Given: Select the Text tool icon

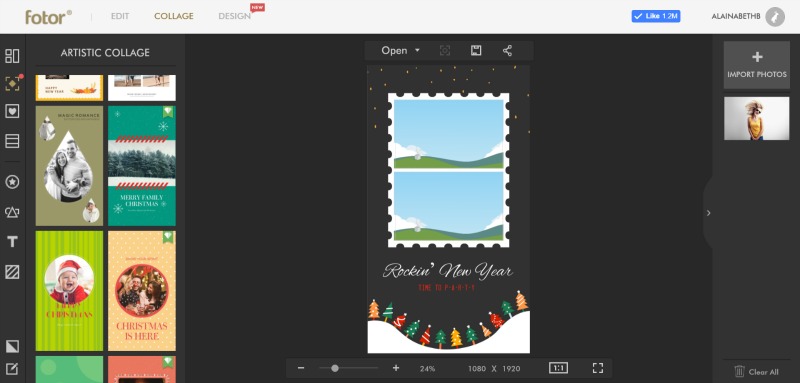Looking at the screenshot, I should point(12,242).
